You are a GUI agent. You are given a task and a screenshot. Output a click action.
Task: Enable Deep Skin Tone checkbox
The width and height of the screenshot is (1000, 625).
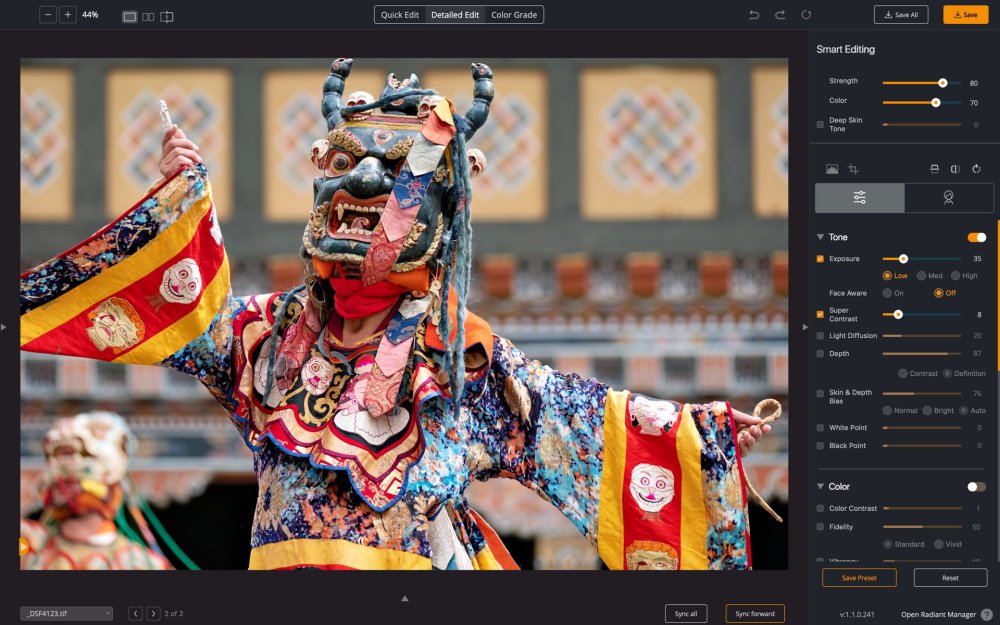(x=820, y=124)
